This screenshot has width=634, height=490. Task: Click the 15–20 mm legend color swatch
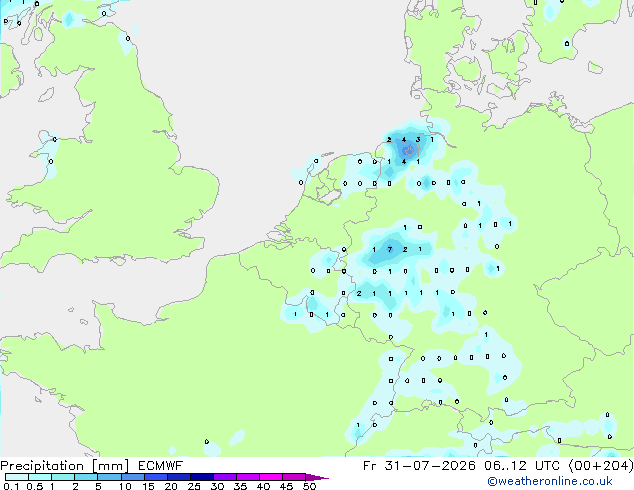156,477
